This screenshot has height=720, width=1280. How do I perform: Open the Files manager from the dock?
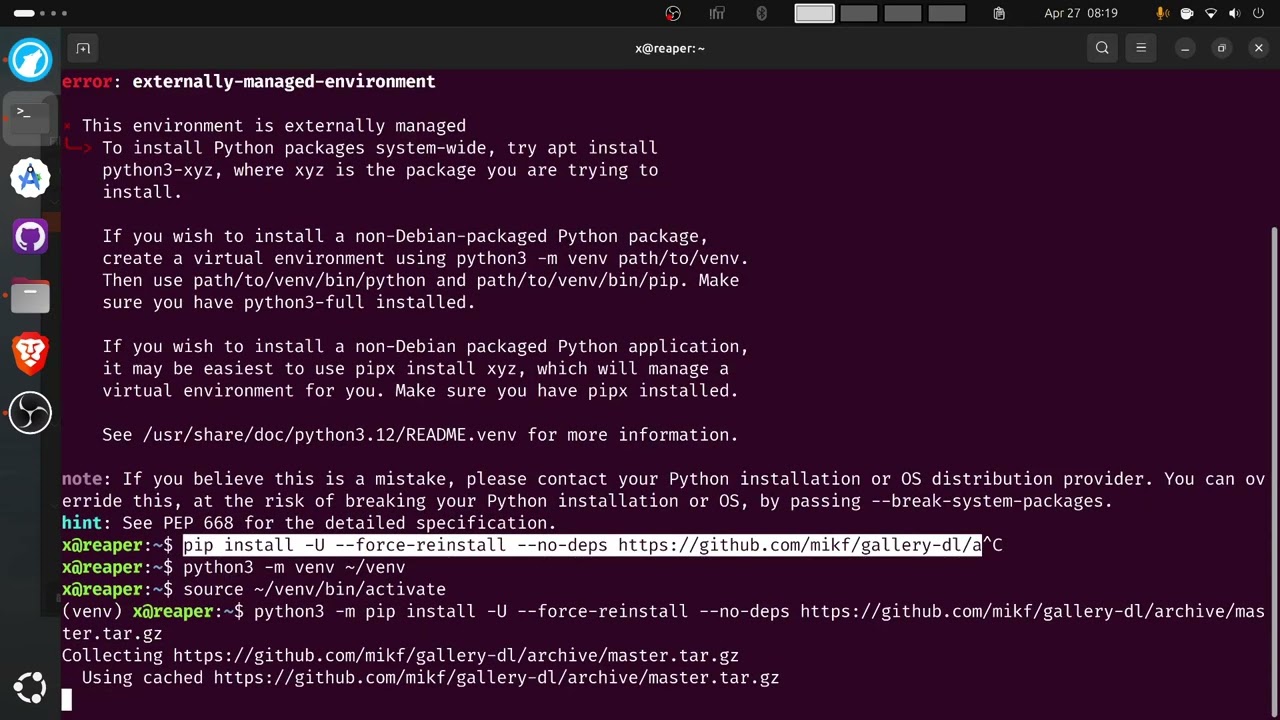(x=30, y=296)
